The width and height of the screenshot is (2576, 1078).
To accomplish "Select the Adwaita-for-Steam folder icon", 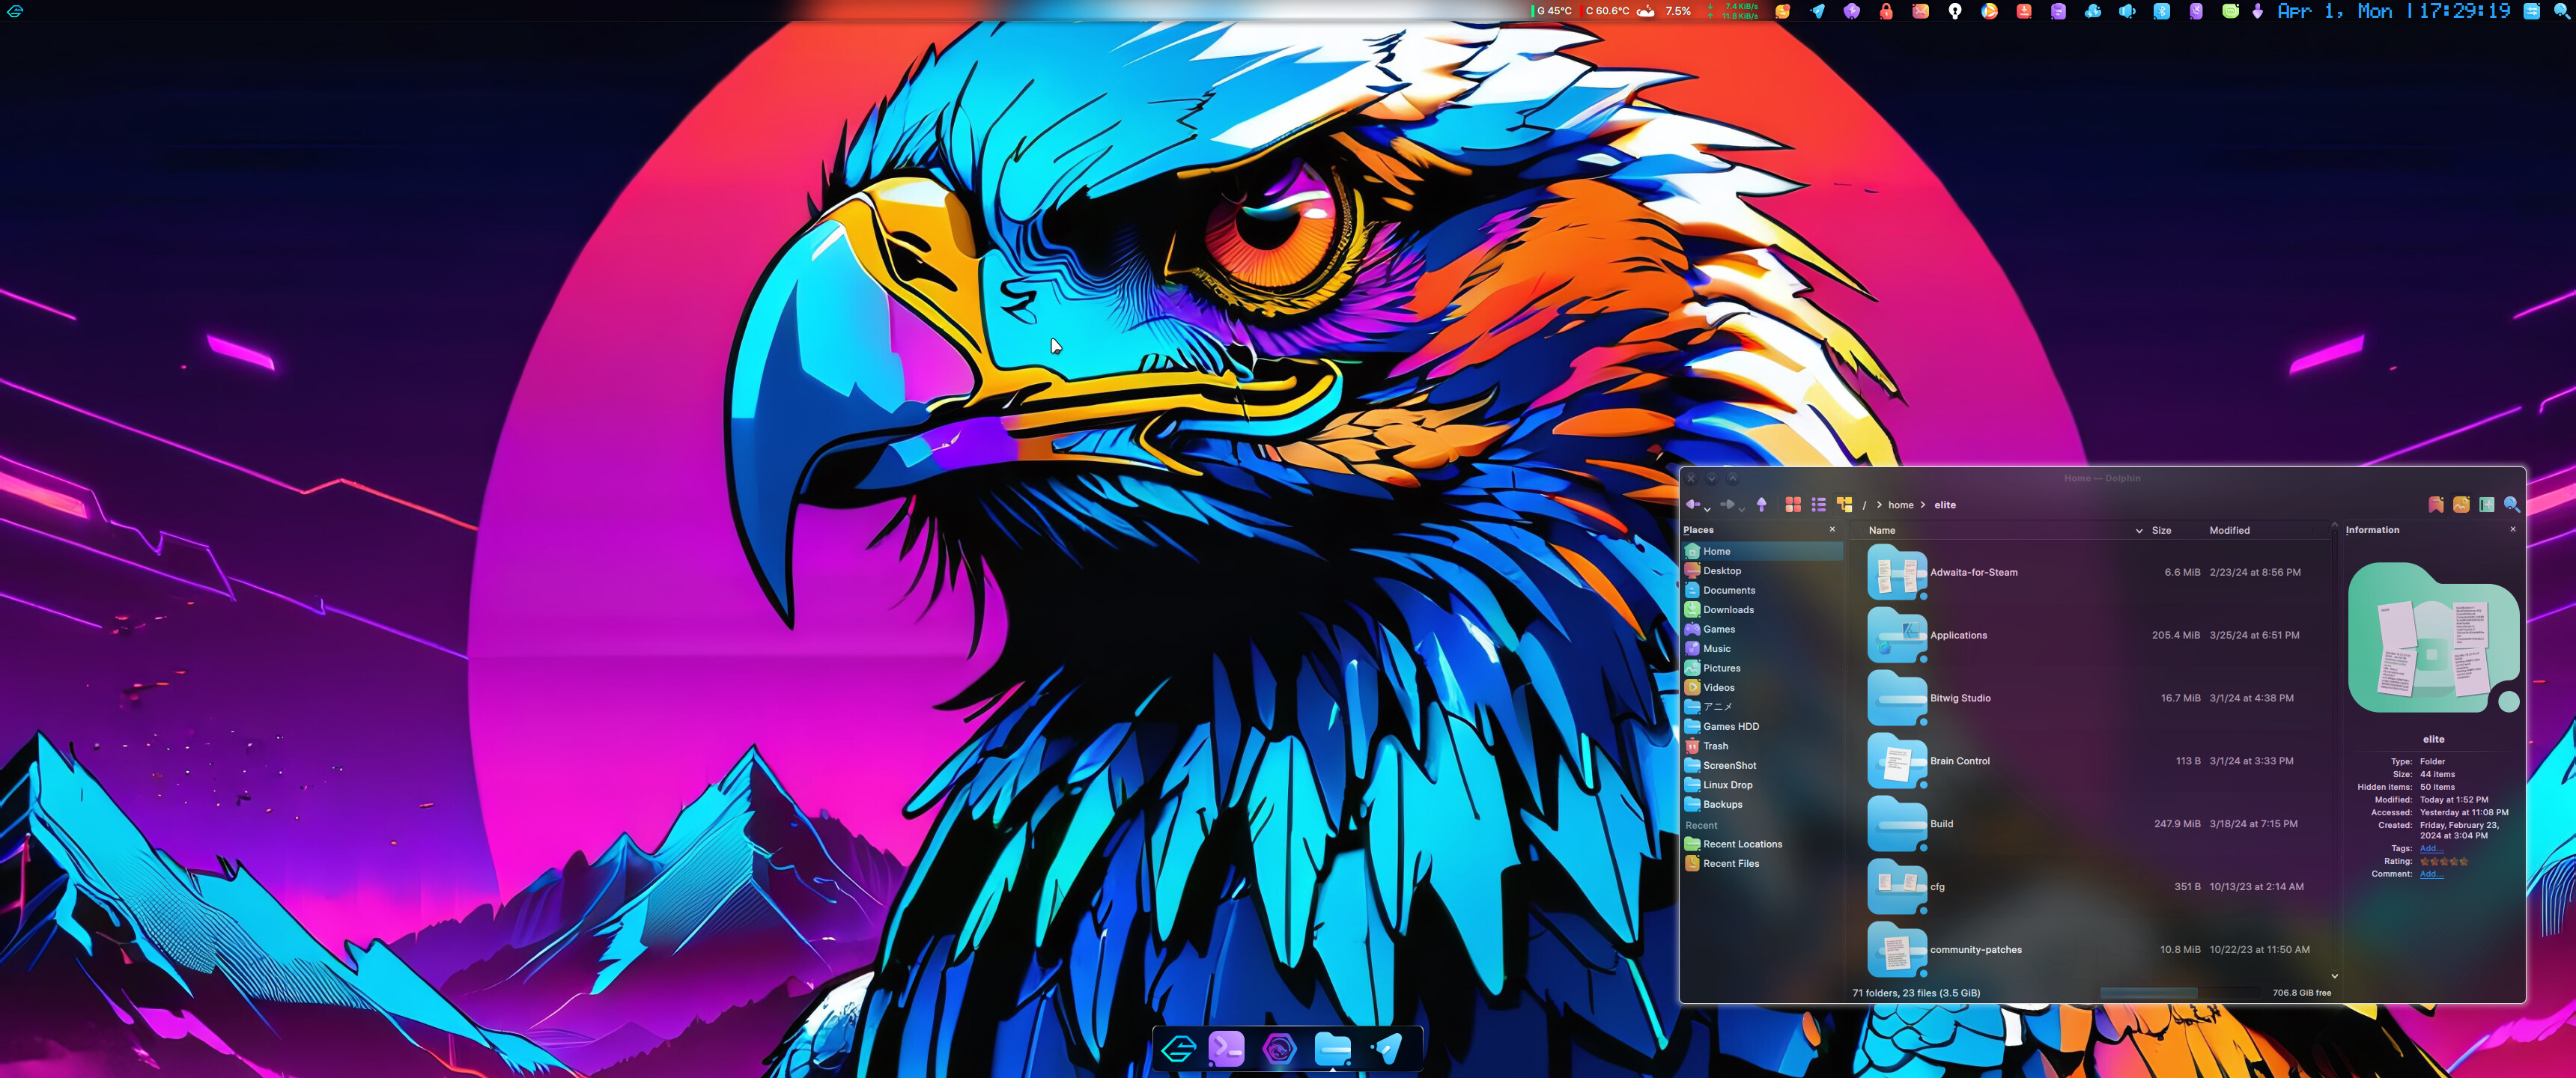I will point(1897,573).
